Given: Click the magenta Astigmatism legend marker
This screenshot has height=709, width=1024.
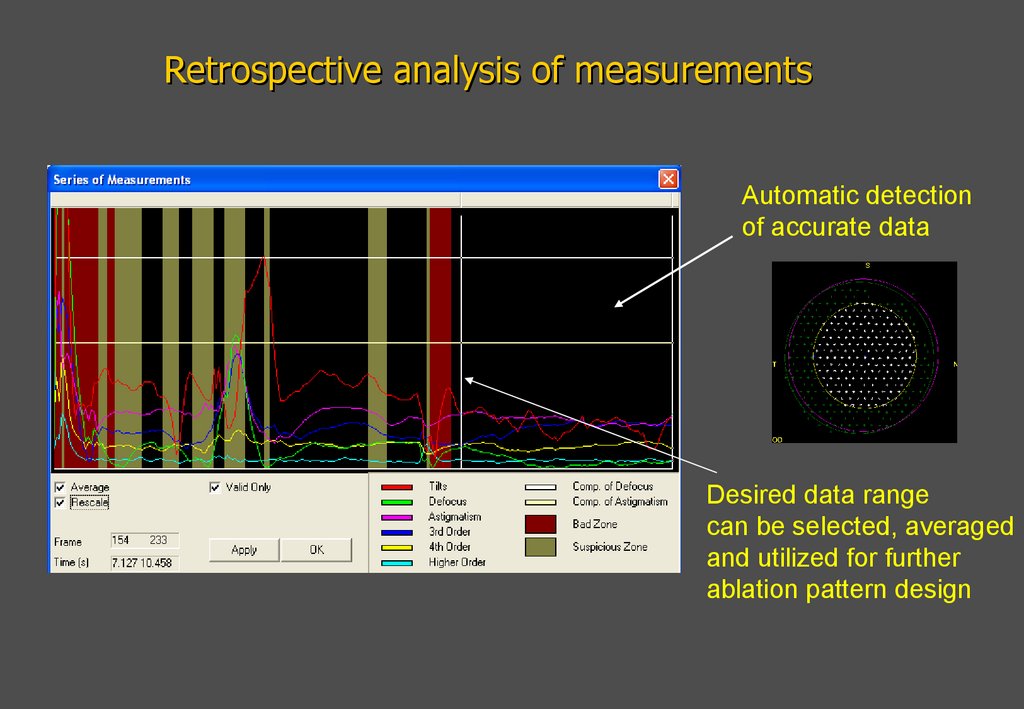Looking at the screenshot, I should click(396, 517).
